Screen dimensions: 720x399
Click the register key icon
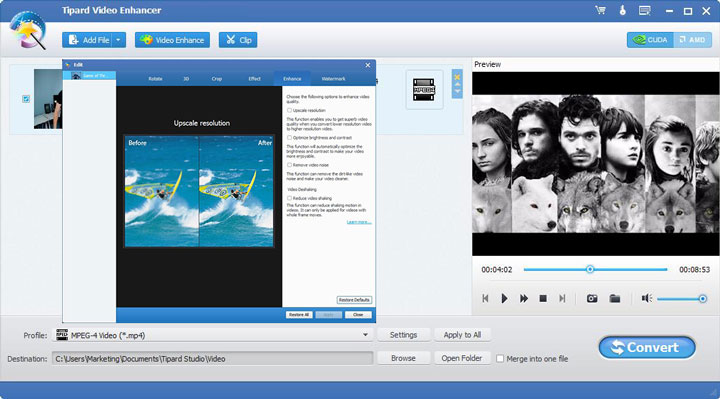point(623,10)
